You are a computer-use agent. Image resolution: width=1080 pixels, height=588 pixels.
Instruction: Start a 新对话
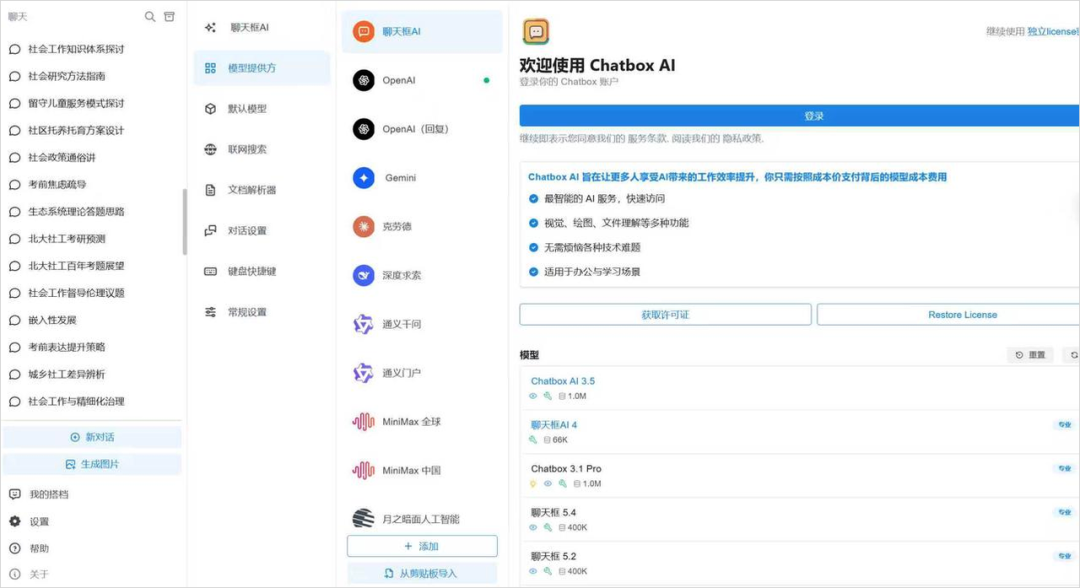92,437
